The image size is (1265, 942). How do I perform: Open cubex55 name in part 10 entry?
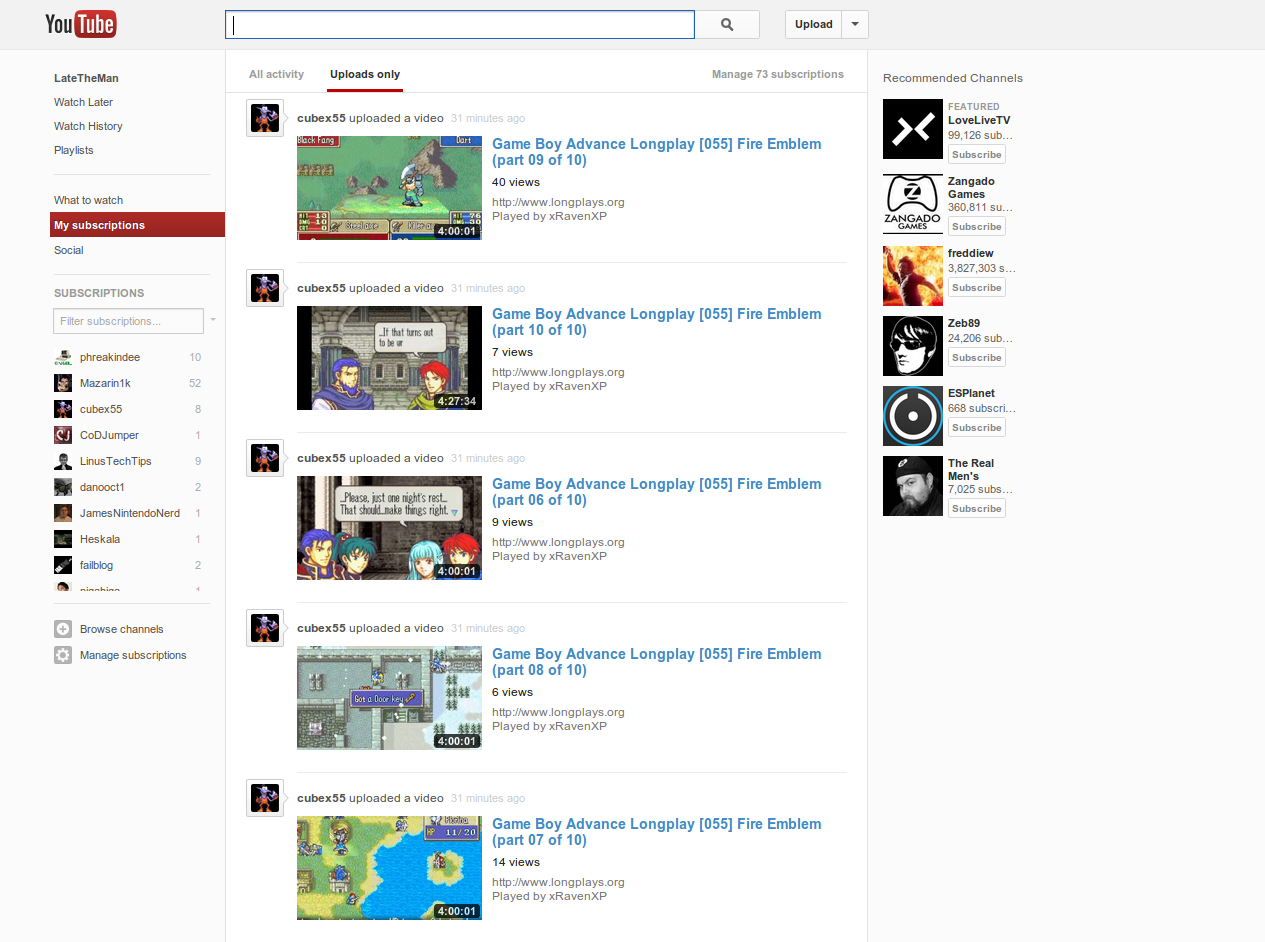[x=321, y=288]
